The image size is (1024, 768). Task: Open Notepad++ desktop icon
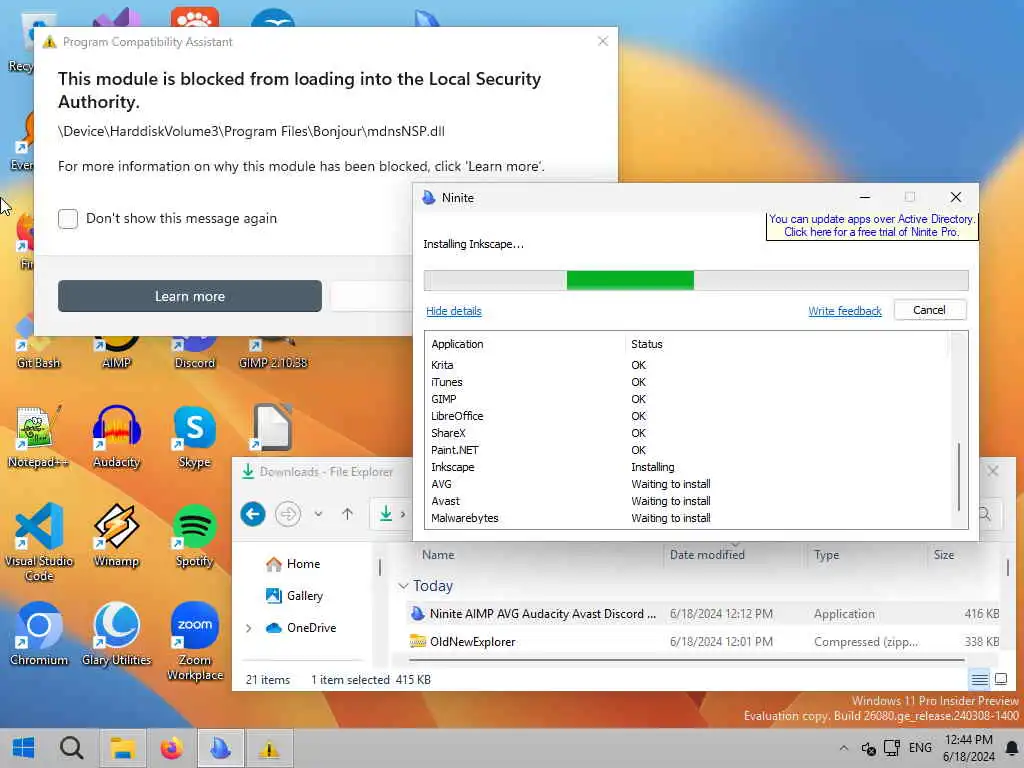(x=38, y=436)
